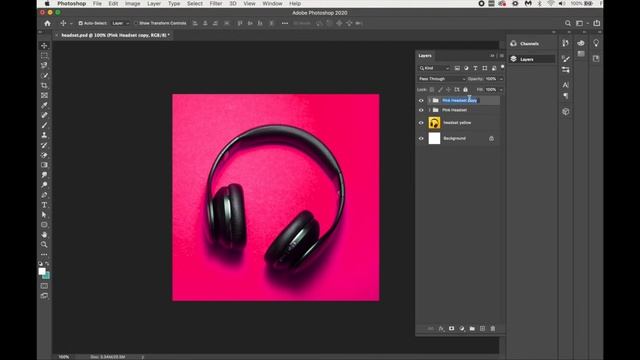Select the Lasso tool
The image size is (640, 360).
point(44,65)
